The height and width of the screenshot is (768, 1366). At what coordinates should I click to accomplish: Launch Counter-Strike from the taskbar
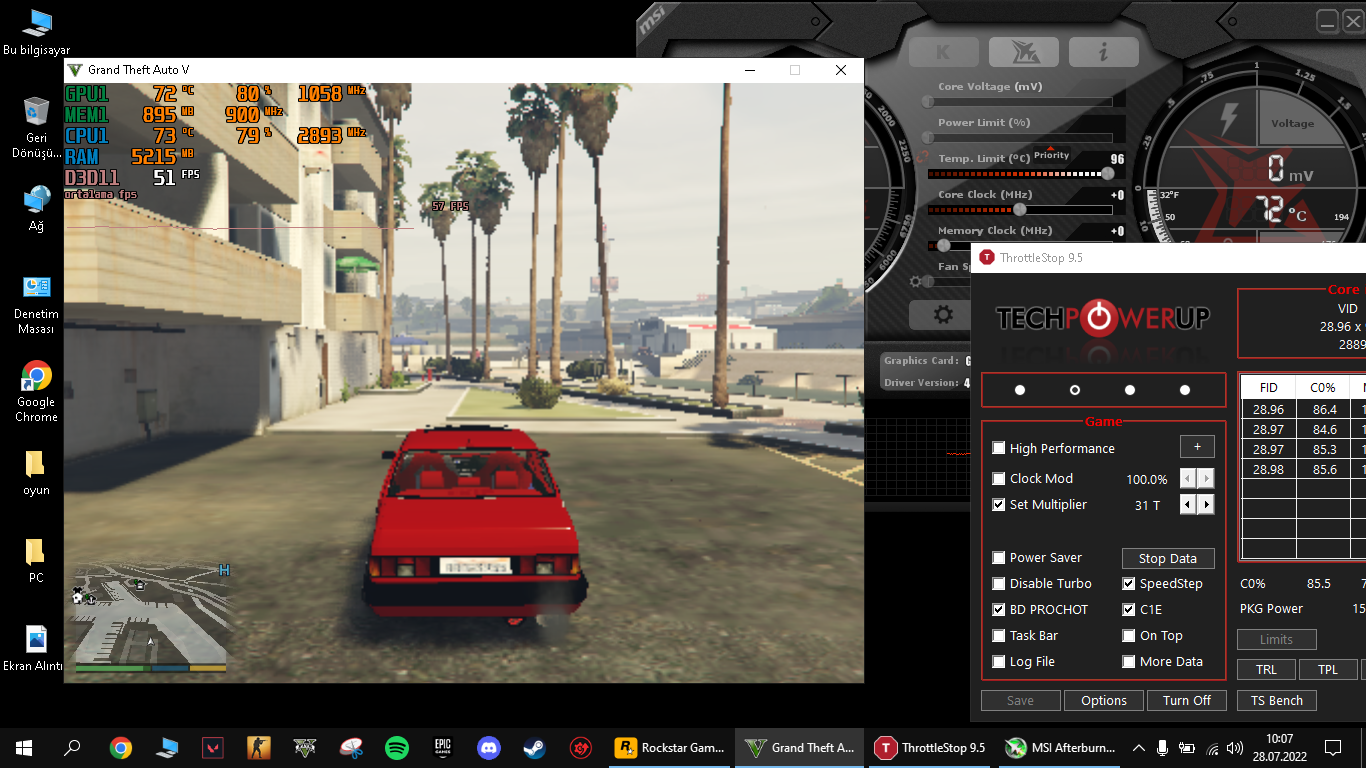pyautogui.click(x=259, y=748)
